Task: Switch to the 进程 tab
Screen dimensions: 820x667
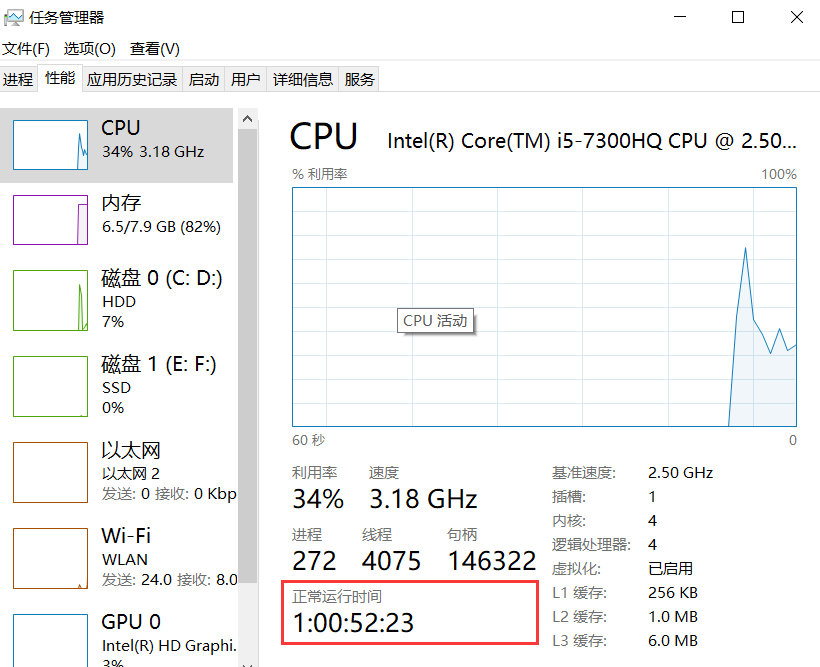Action: (18, 80)
